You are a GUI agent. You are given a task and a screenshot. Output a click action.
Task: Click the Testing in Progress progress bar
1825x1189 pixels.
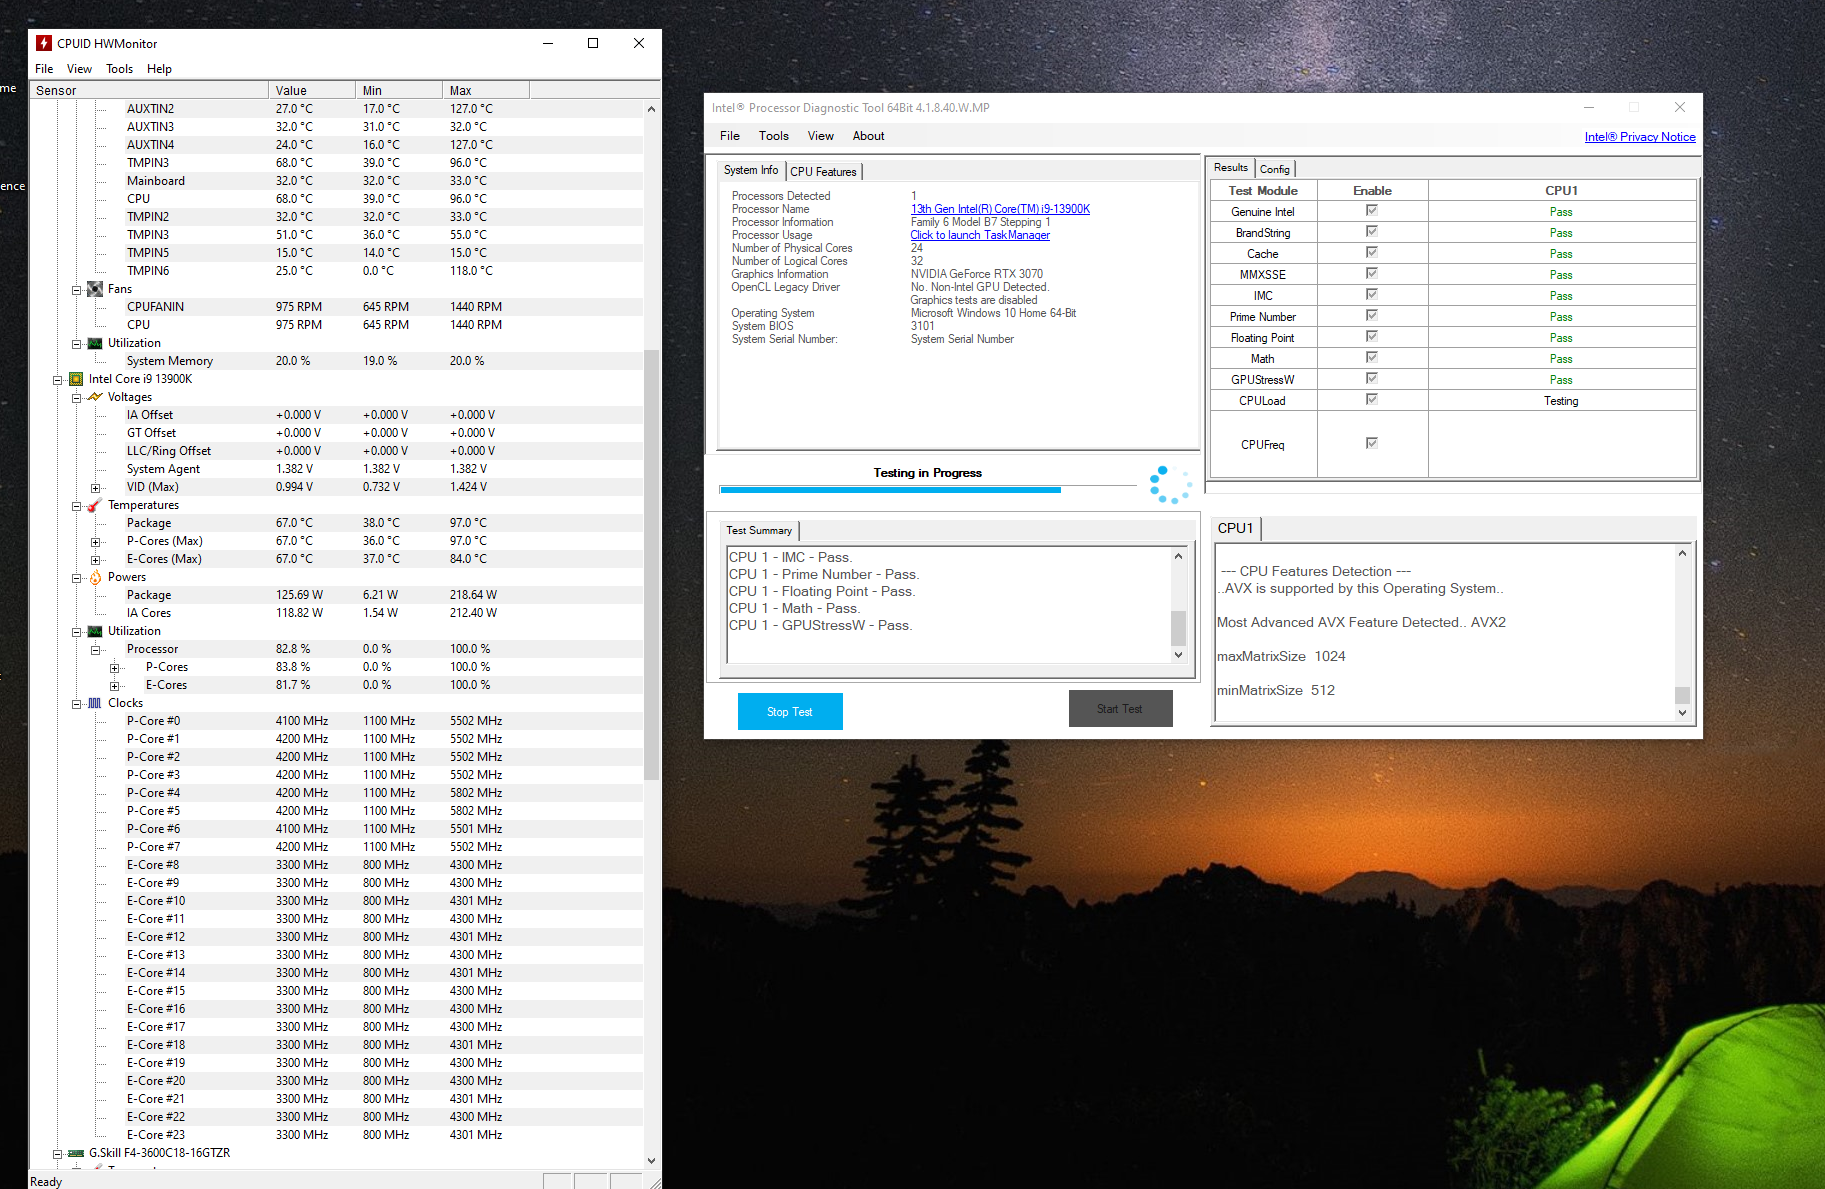[x=928, y=490]
